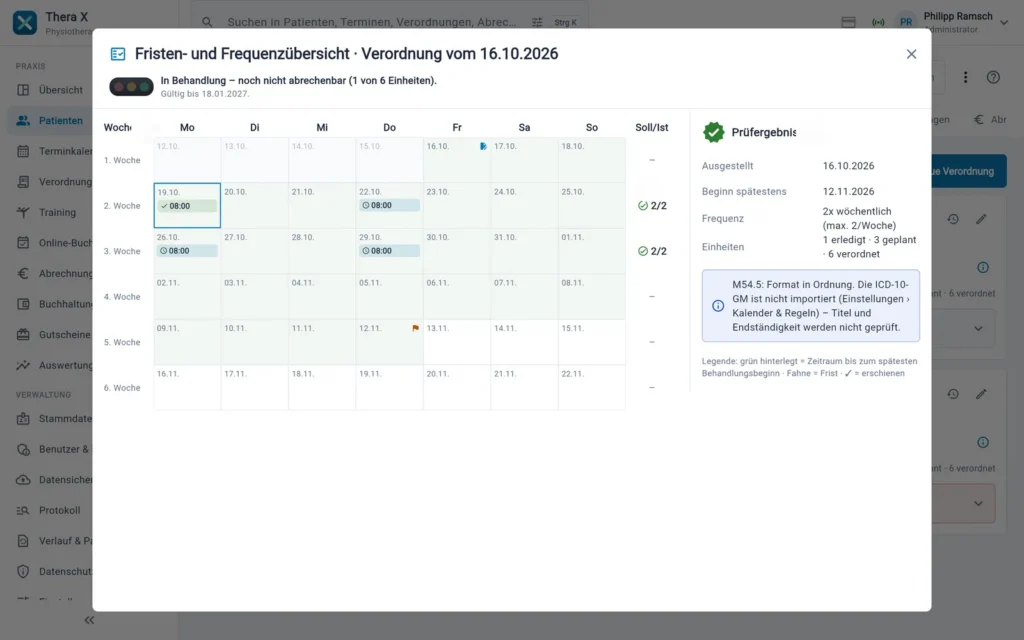The height and width of the screenshot is (640, 1024).
Task: Open Terminkalender in the background sidebar
Action: 50,152
